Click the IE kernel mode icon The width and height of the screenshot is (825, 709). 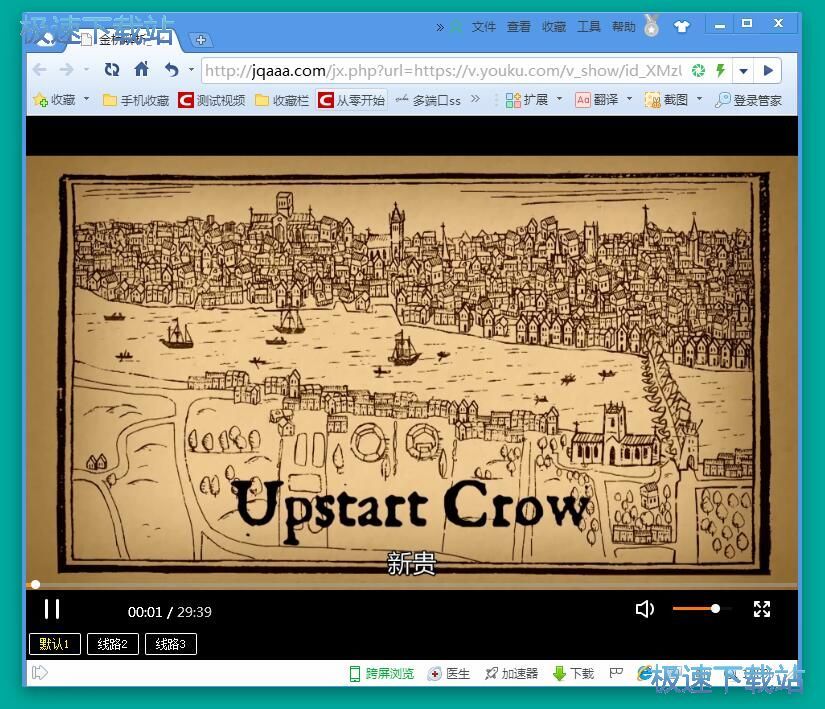click(645, 673)
